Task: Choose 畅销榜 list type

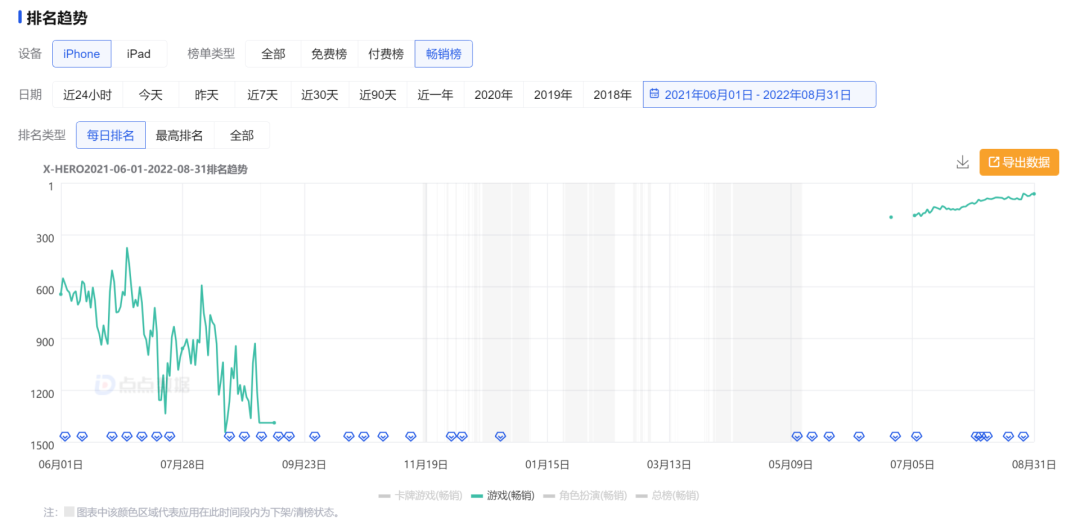Action: tap(444, 54)
